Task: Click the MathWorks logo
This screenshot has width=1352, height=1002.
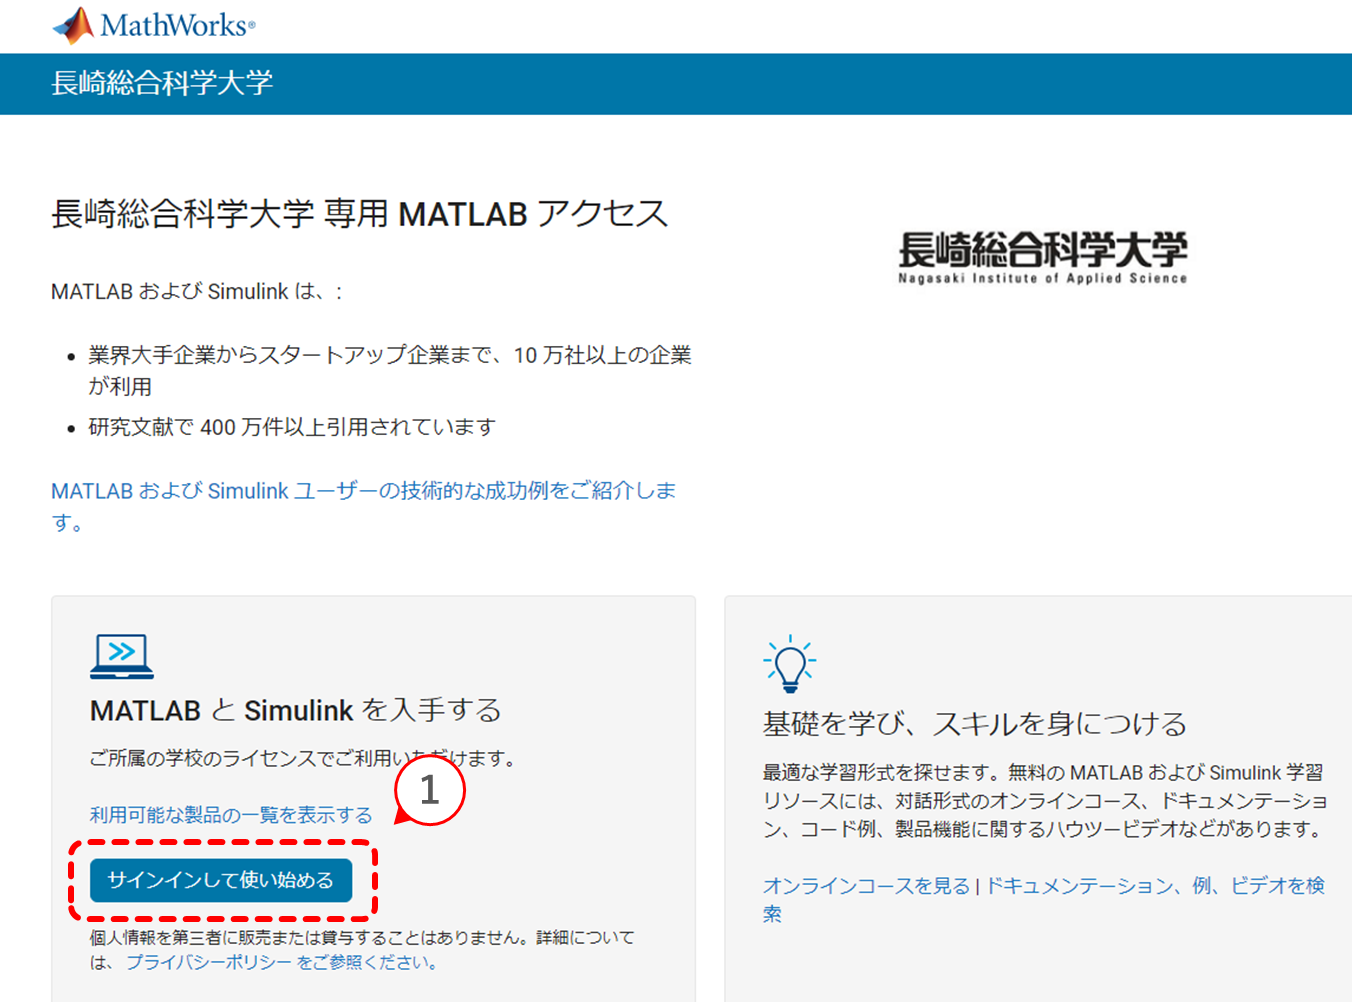Action: [154, 25]
